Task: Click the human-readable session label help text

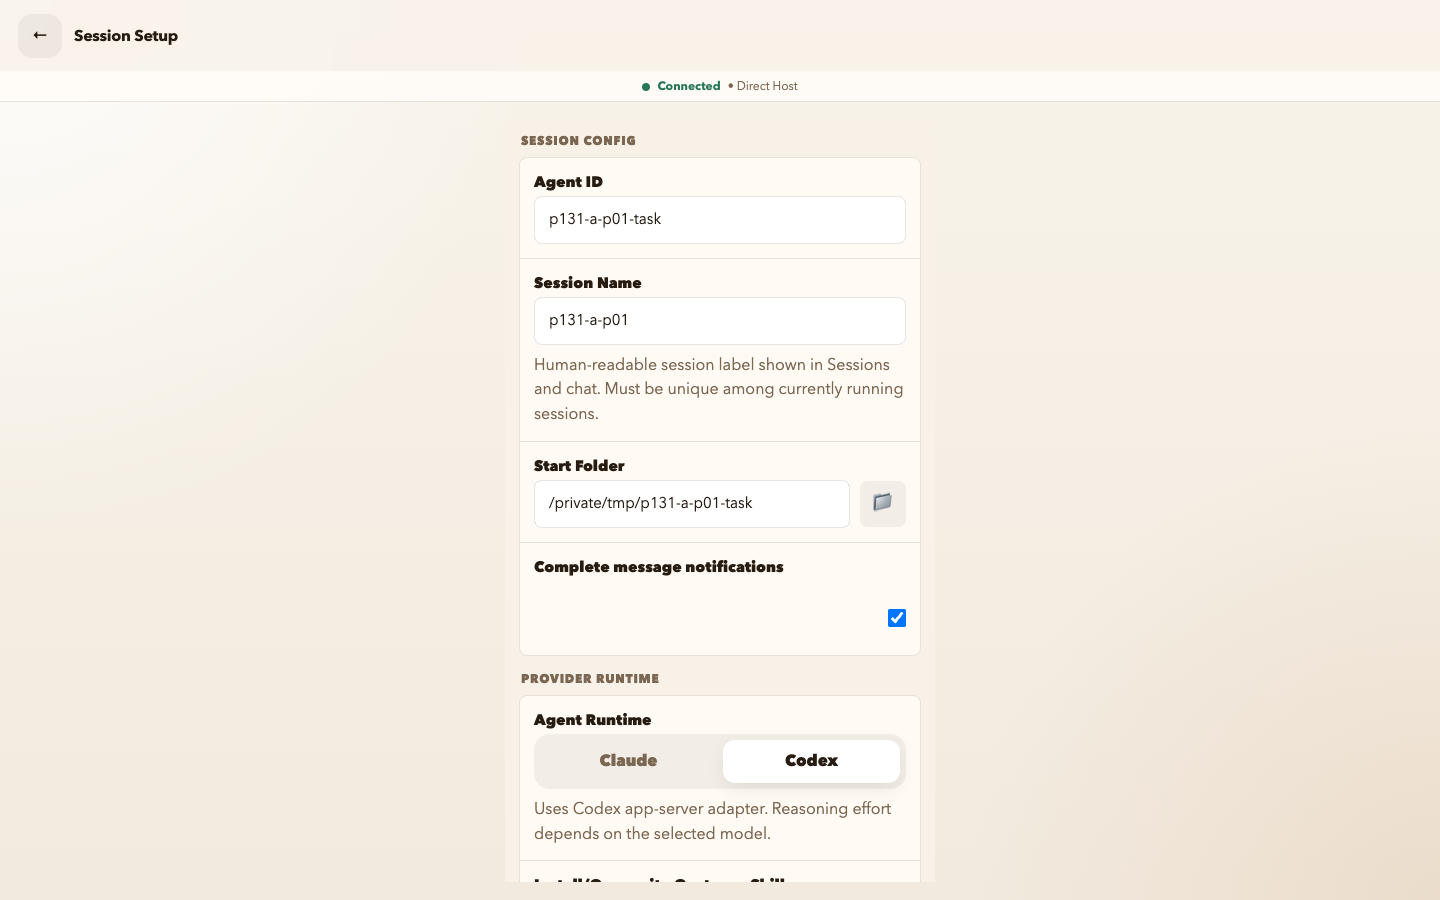Action: click(x=719, y=389)
